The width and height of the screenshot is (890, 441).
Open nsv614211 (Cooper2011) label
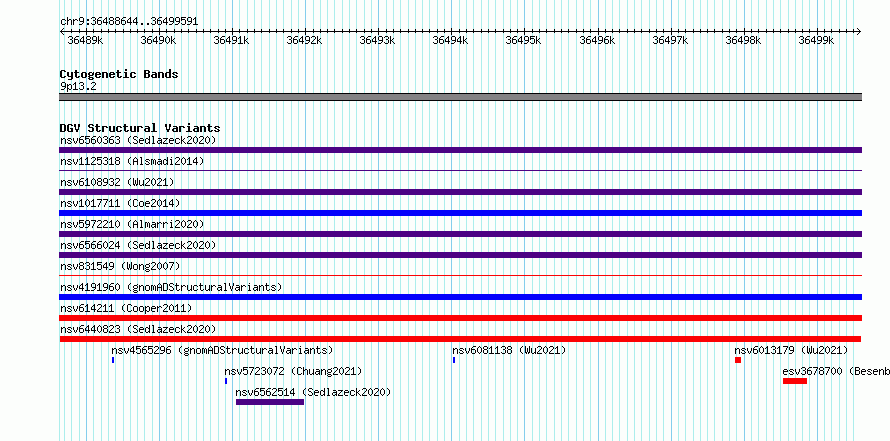click(x=126, y=308)
